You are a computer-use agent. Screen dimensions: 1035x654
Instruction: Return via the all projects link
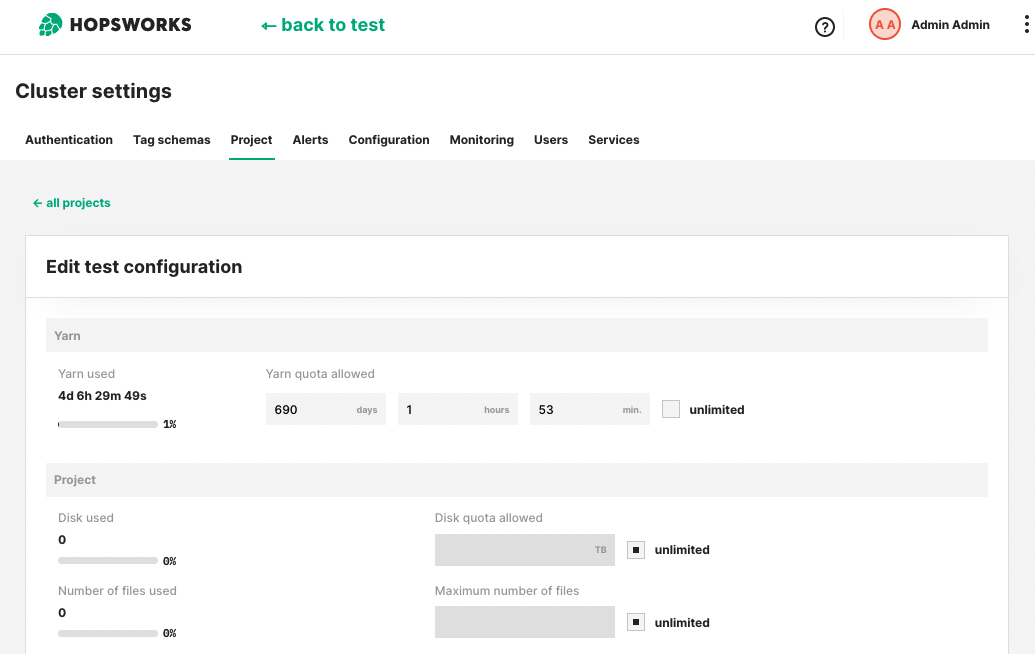point(72,203)
